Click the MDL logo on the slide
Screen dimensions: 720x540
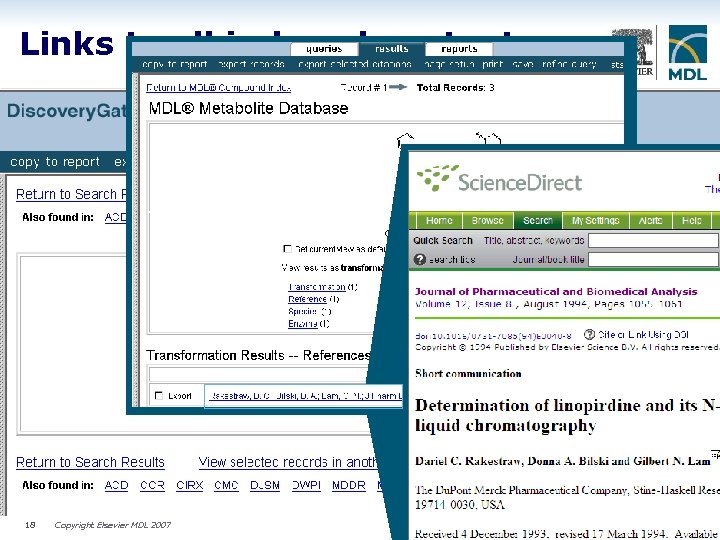pos(687,53)
